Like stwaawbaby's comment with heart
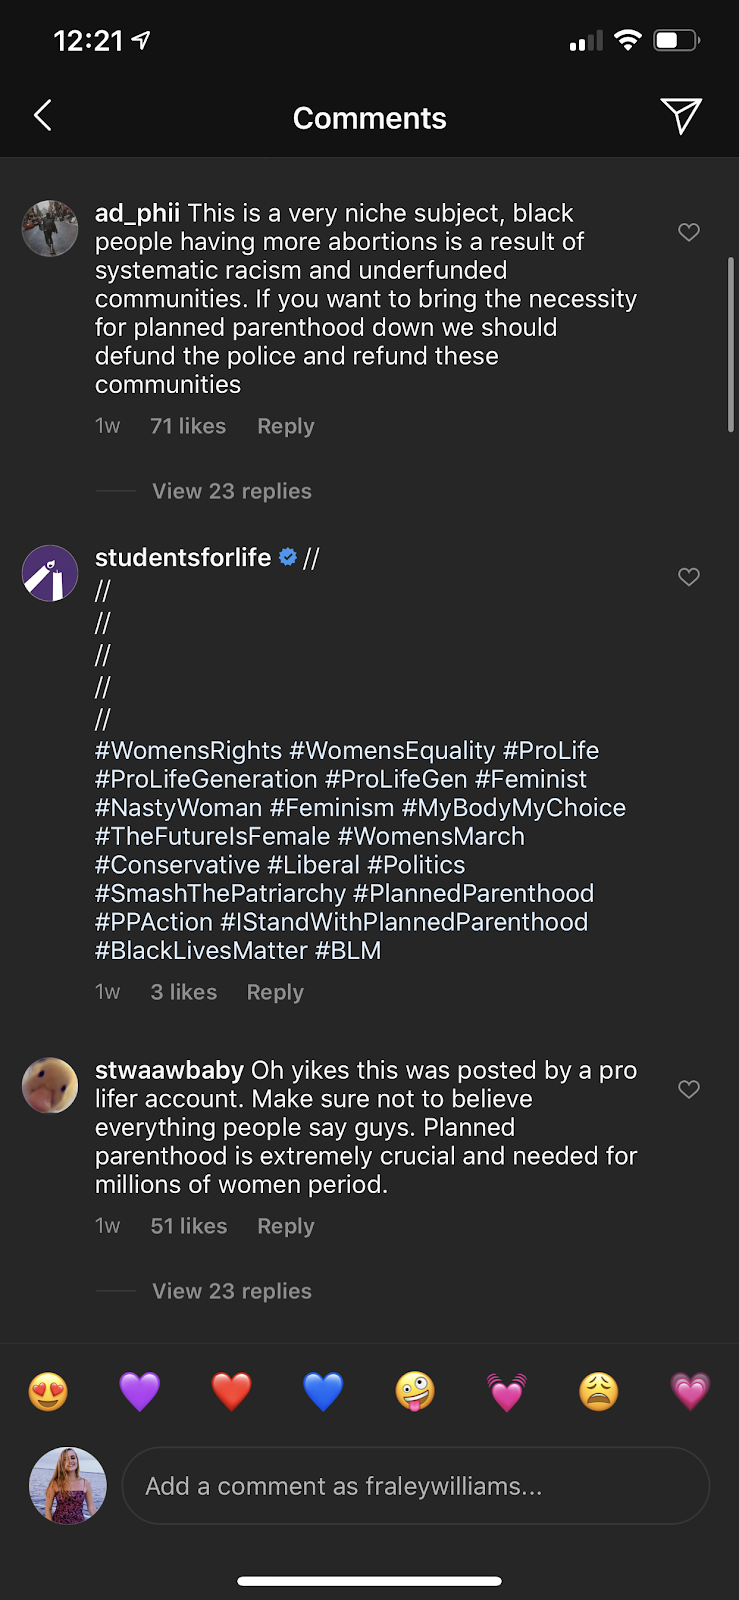 (x=689, y=1089)
